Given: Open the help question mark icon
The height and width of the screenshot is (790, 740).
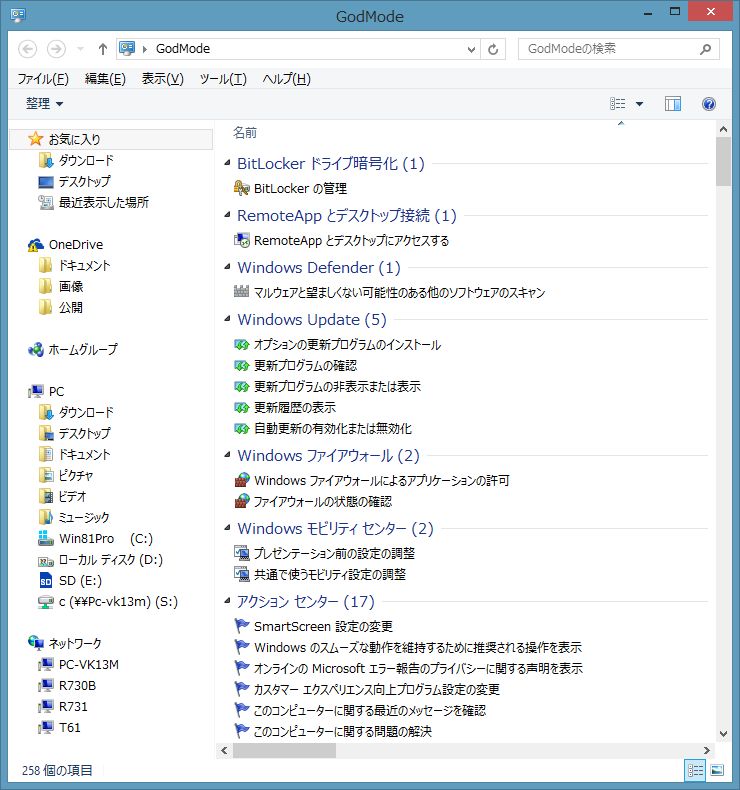Looking at the screenshot, I should pyautogui.click(x=709, y=104).
